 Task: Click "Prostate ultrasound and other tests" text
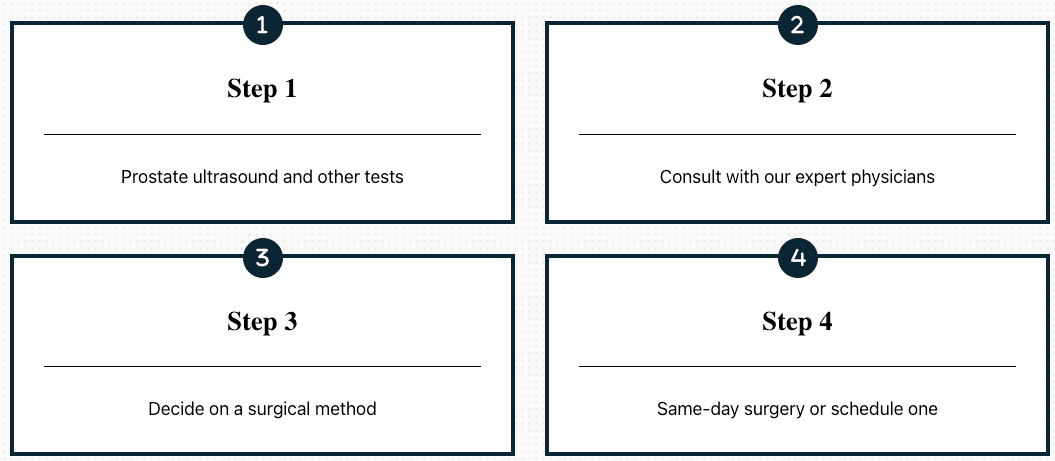(262, 177)
